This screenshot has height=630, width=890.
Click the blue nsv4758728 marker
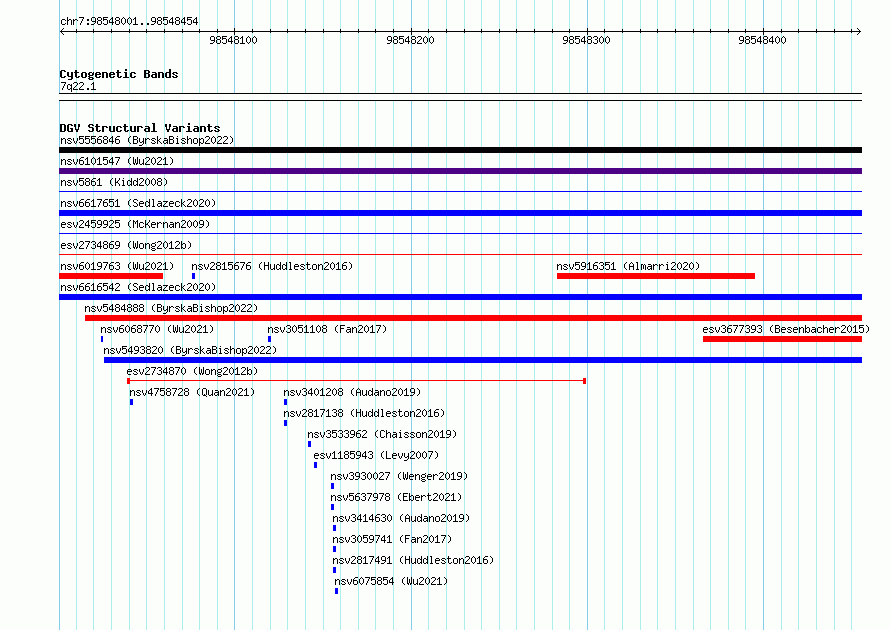(132, 402)
